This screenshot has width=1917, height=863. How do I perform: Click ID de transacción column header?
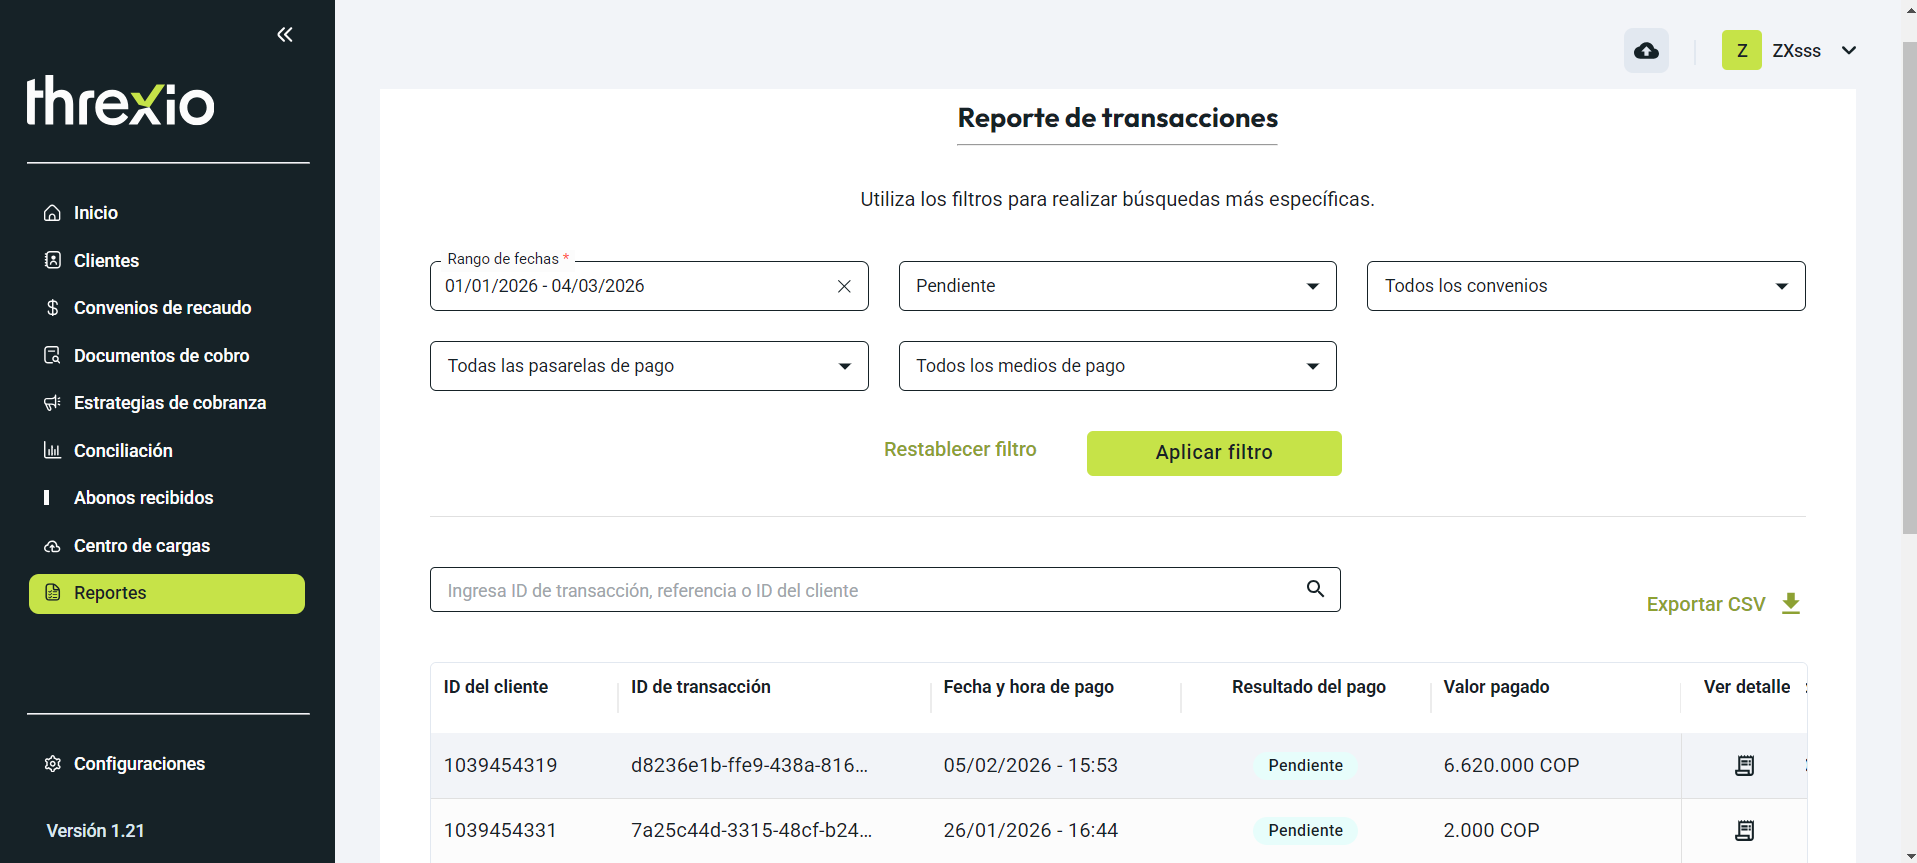click(701, 687)
